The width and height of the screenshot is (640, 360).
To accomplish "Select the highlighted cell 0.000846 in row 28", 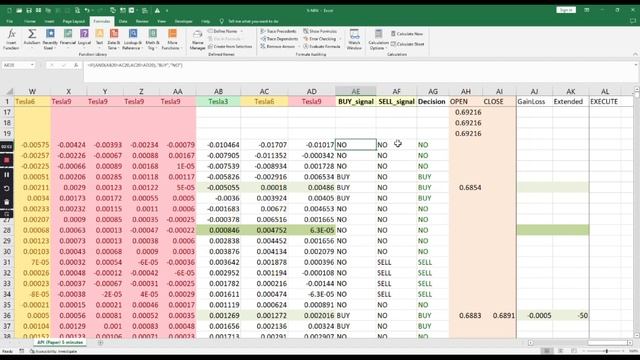I will [x=218, y=230].
